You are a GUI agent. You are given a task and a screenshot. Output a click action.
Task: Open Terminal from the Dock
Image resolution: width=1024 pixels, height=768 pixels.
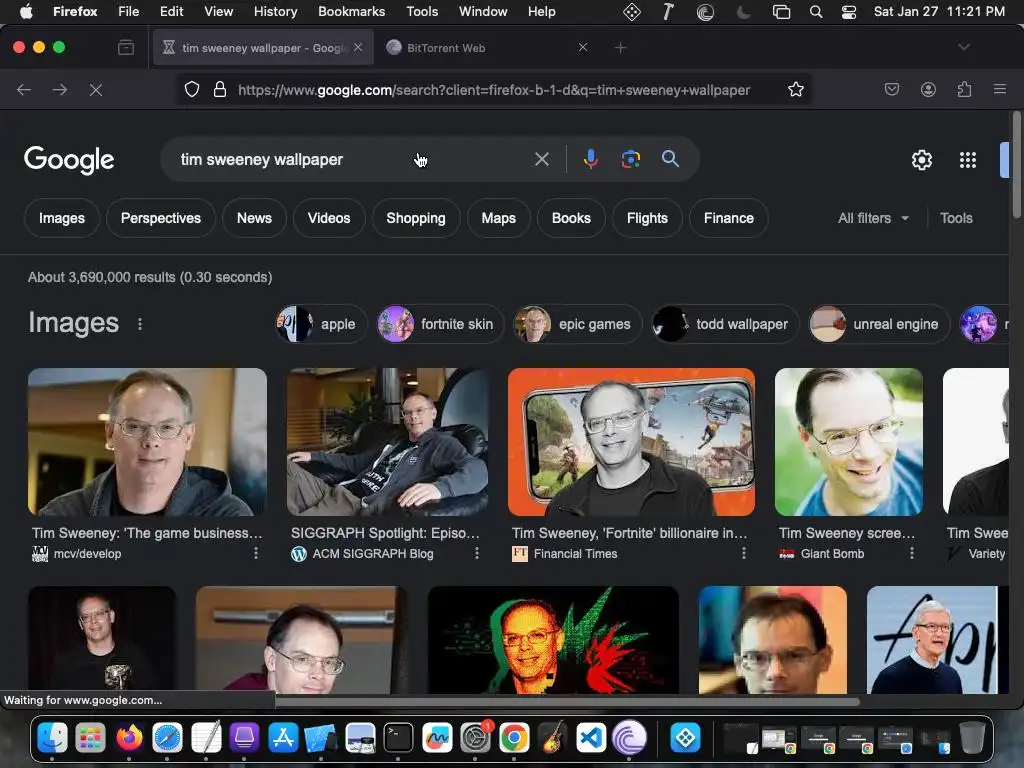coord(398,738)
